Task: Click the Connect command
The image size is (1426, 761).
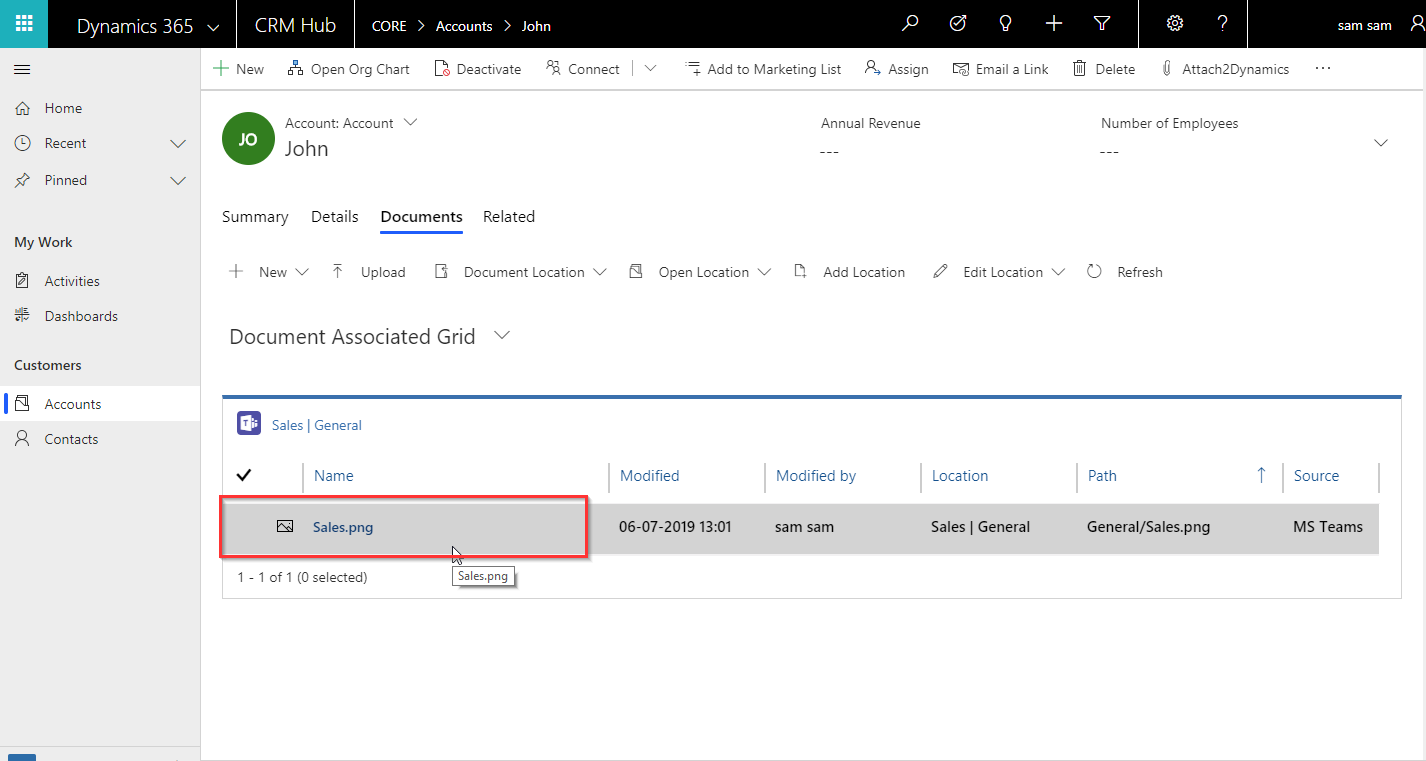Action: [583, 69]
